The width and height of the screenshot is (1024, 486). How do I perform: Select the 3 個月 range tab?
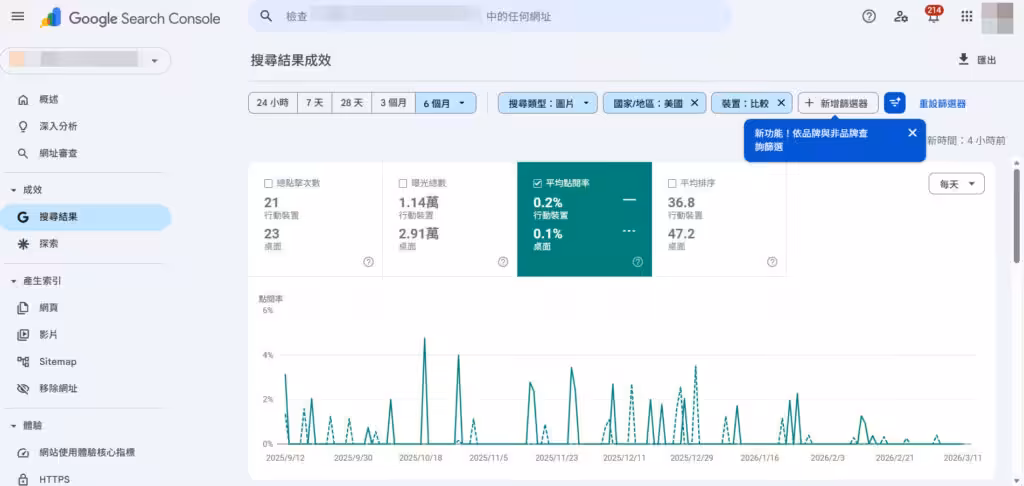pyautogui.click(x=394, y=103)
